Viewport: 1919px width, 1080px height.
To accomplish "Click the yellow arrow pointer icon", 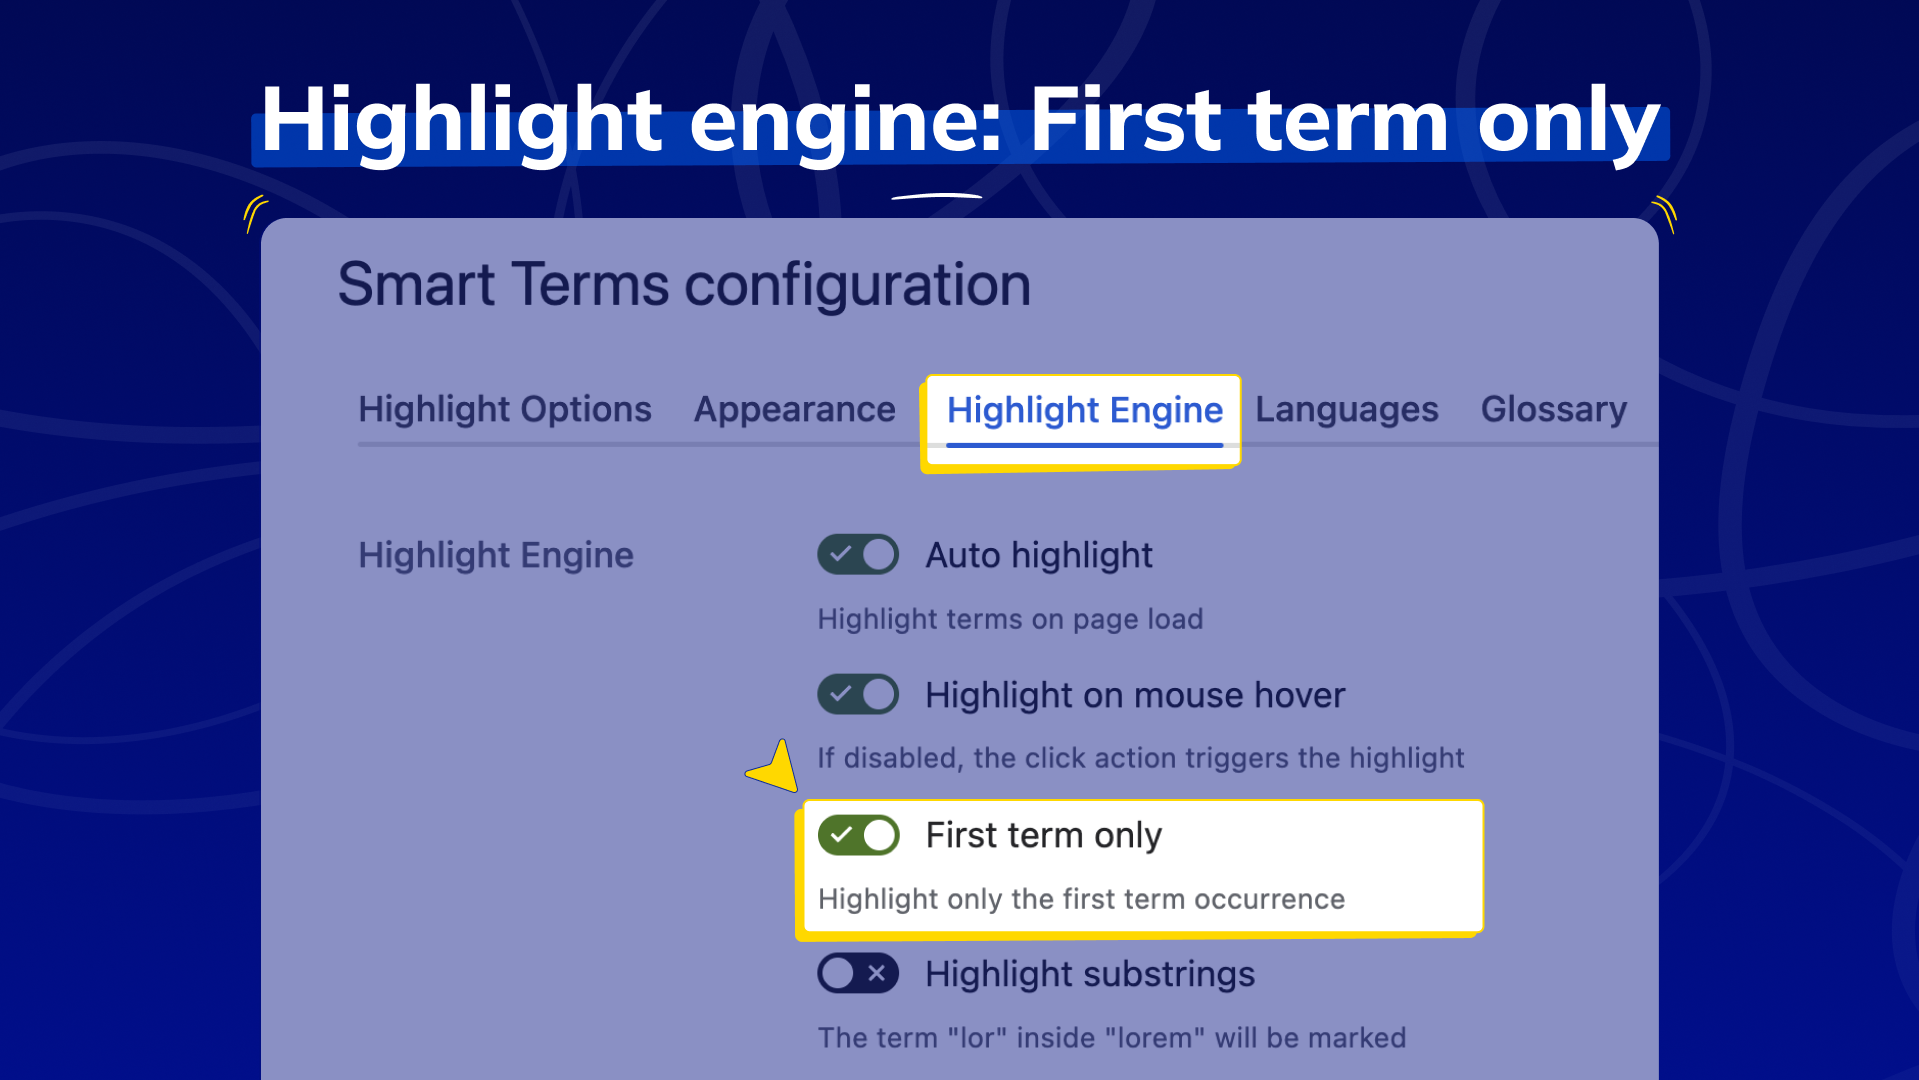I will (777, 770).
